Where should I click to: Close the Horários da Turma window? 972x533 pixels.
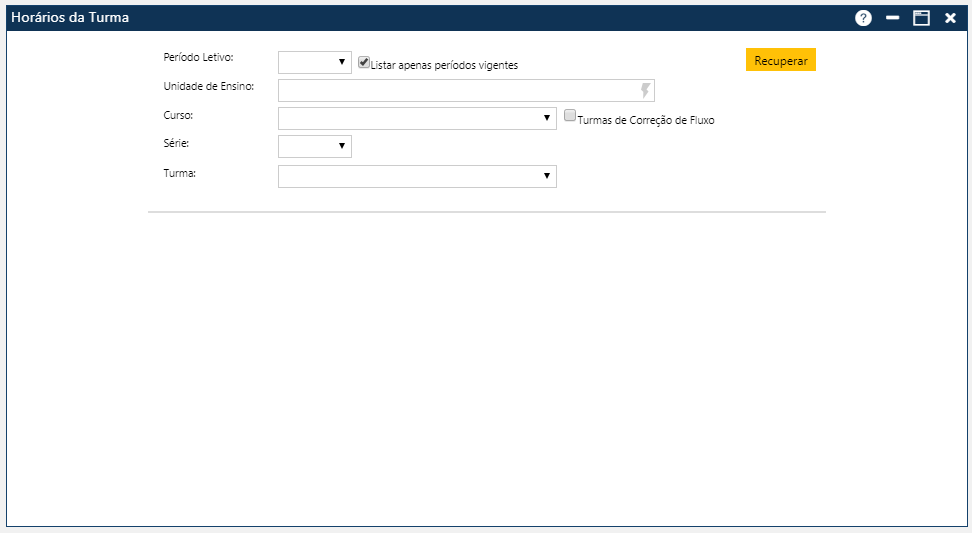(x=950, y=18)
